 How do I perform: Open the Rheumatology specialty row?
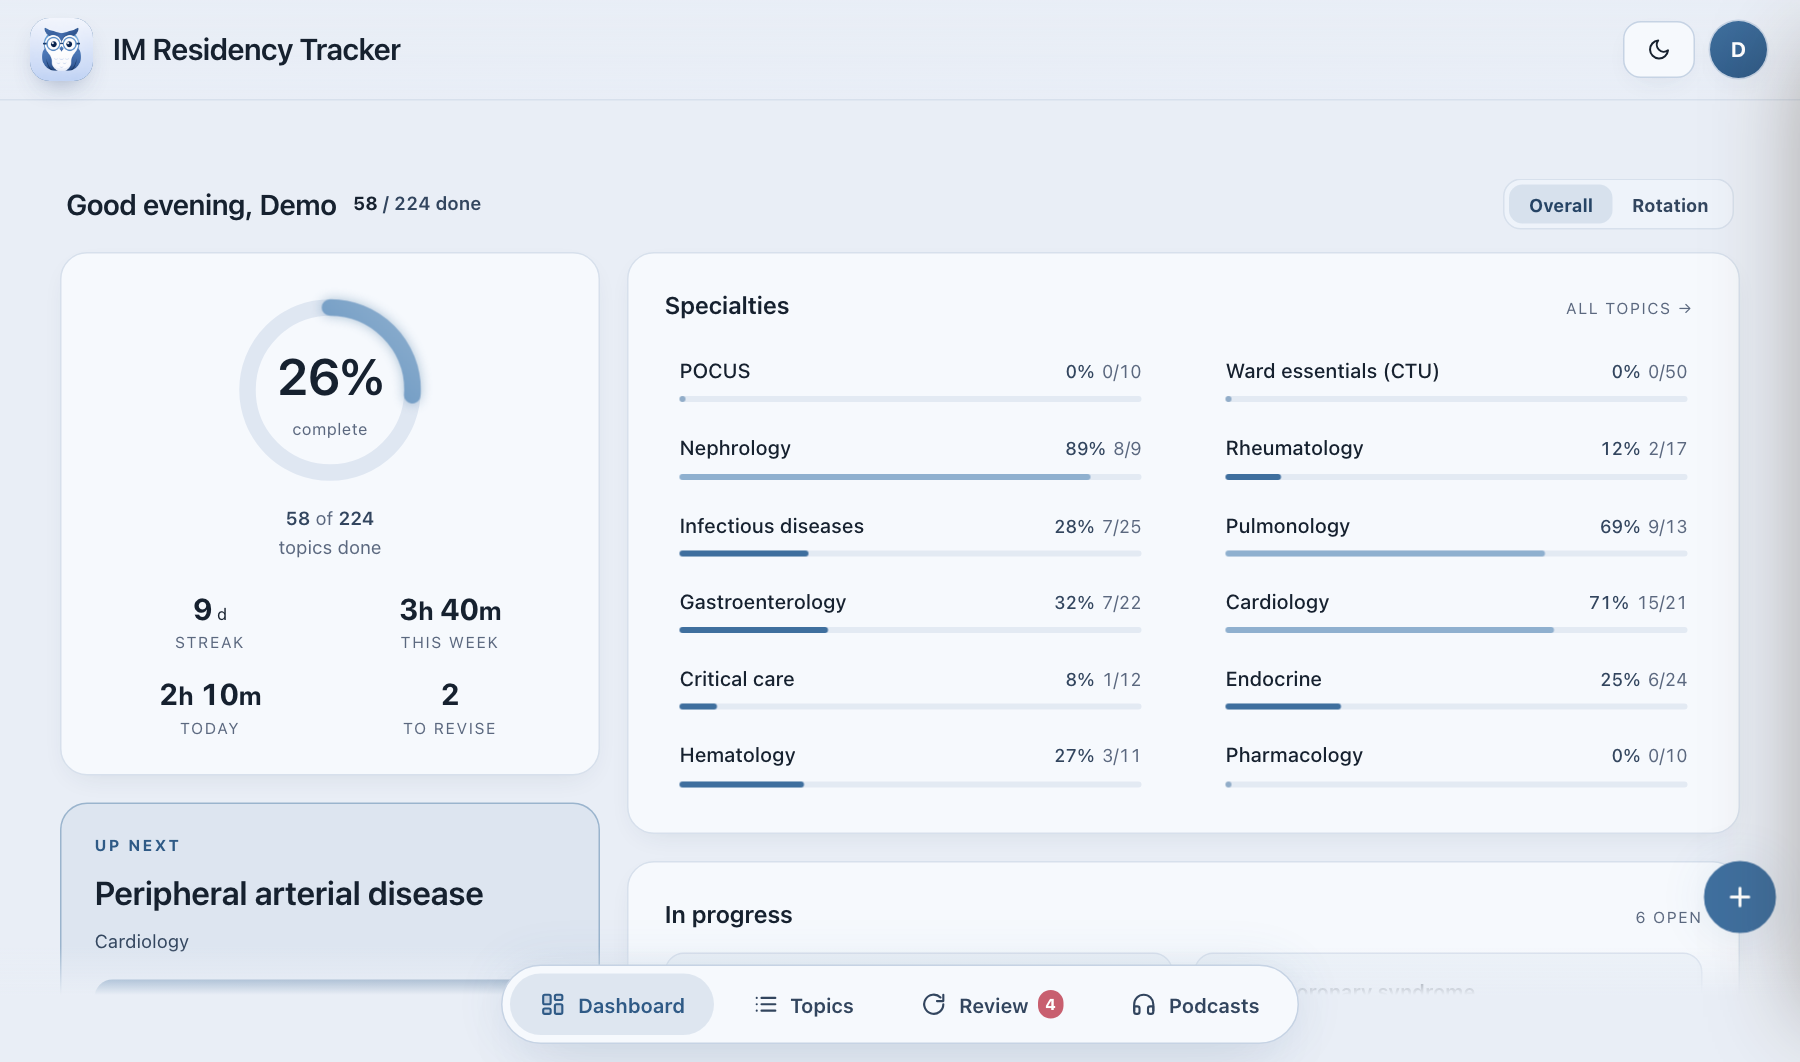pyautogui.click(x=1456, y=460)
